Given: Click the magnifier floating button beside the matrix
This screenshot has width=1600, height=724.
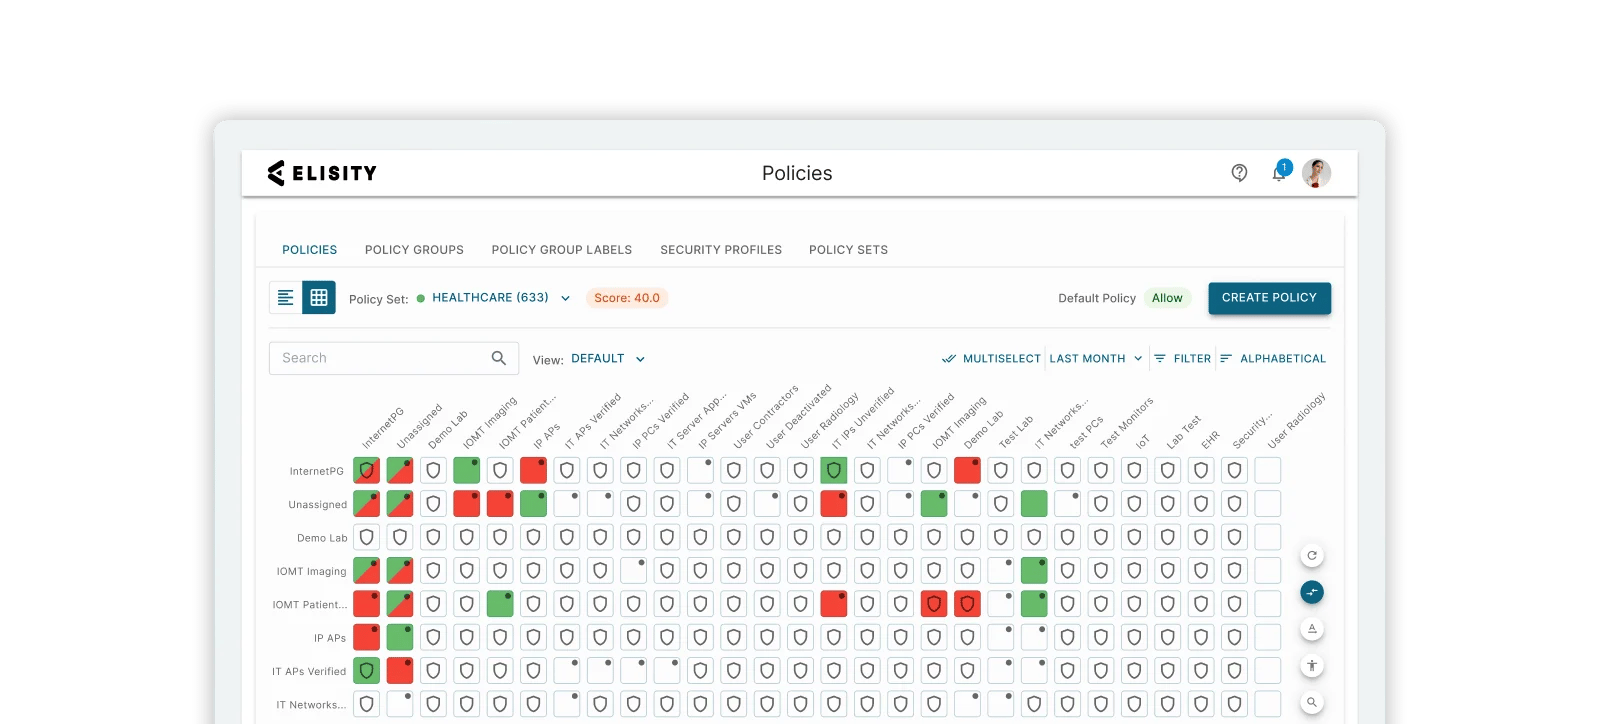Looking at the screenshot, I should [x=1312, y=702].
